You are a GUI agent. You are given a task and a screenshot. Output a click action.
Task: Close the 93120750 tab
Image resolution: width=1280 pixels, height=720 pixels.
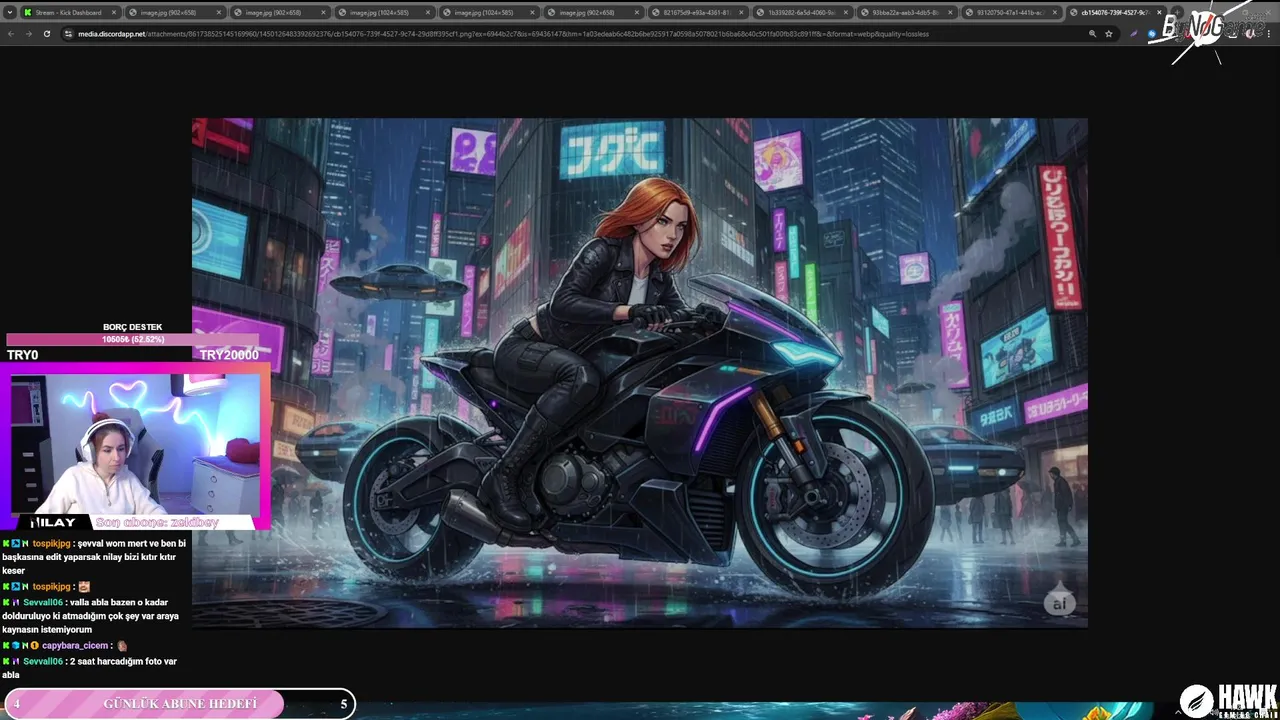1054,13
